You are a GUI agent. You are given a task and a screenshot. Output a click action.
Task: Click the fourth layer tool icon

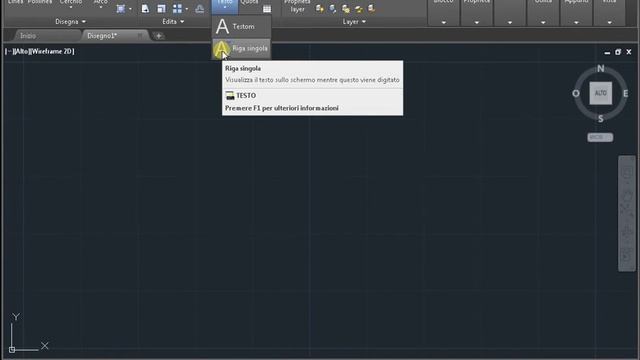click(359, 9)
